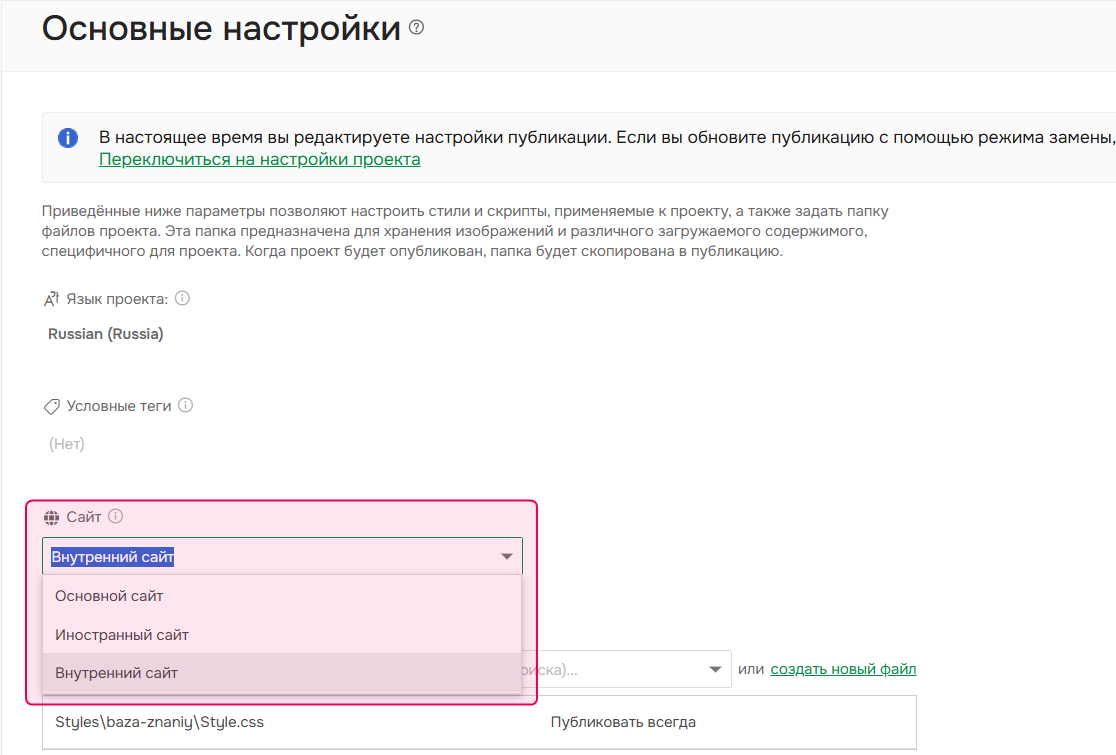Select the Russian (Russia) language value
1116x755 pixels.
click(105, 334)
